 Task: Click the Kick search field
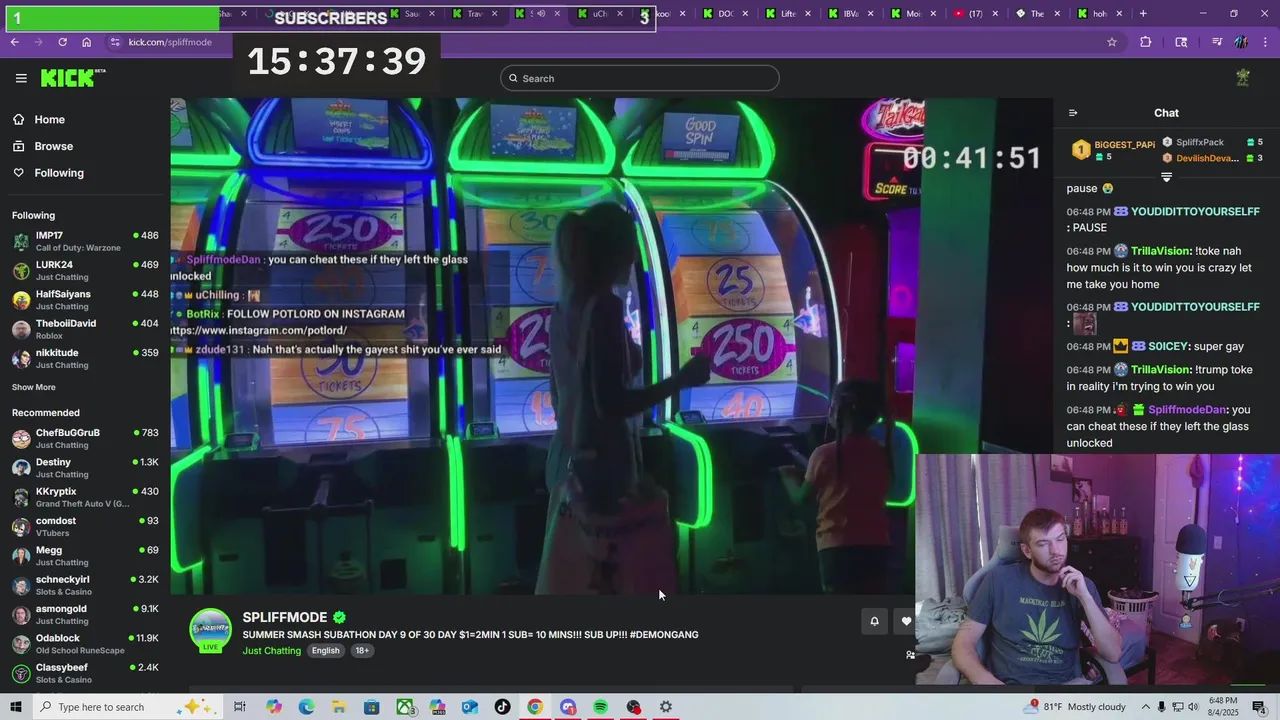coord(640,78)
